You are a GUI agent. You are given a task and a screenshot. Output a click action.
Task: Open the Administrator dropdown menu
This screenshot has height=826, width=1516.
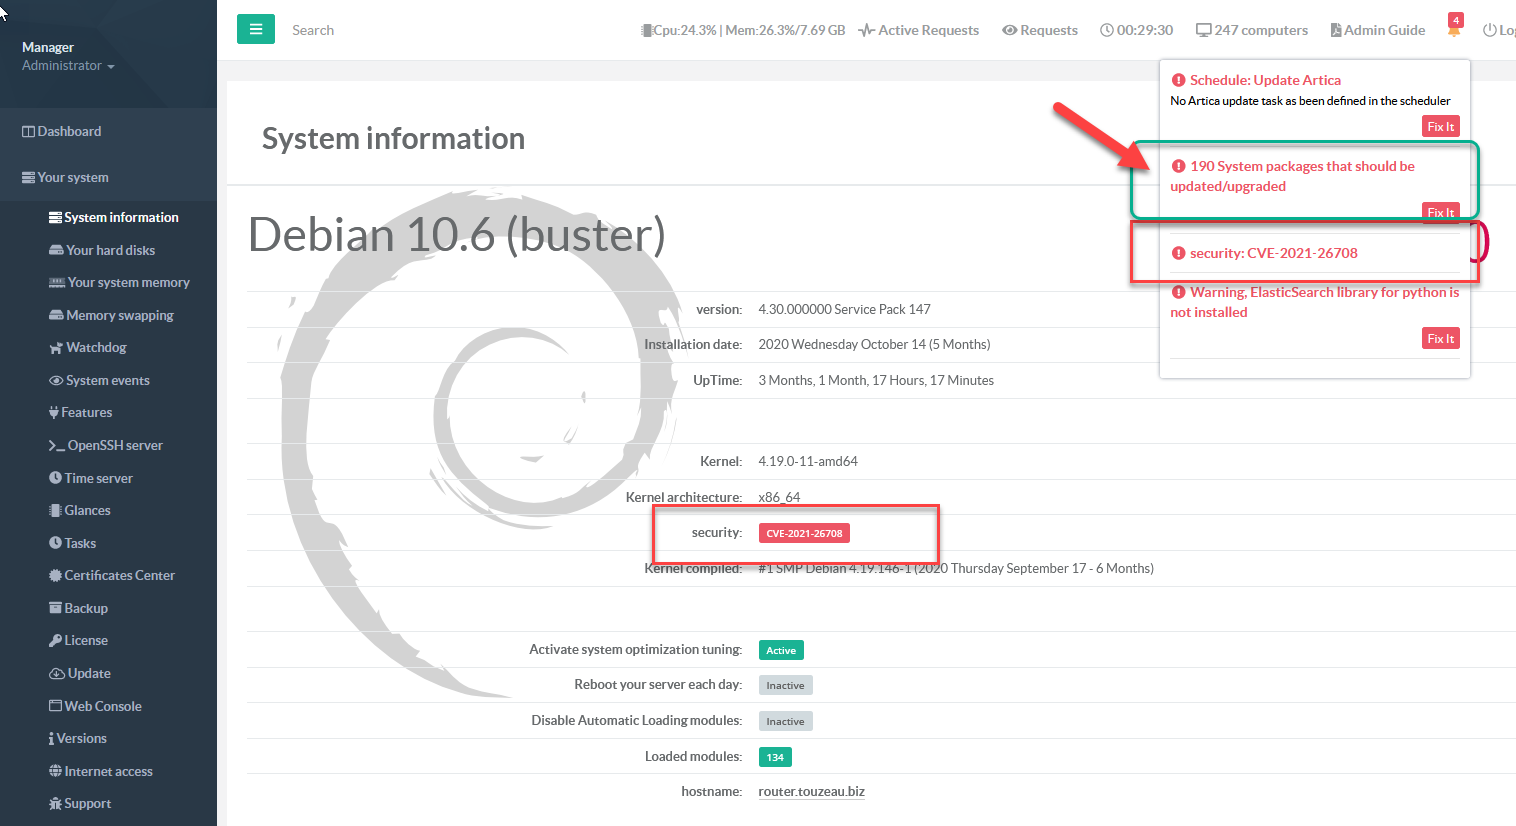[68, 66]
